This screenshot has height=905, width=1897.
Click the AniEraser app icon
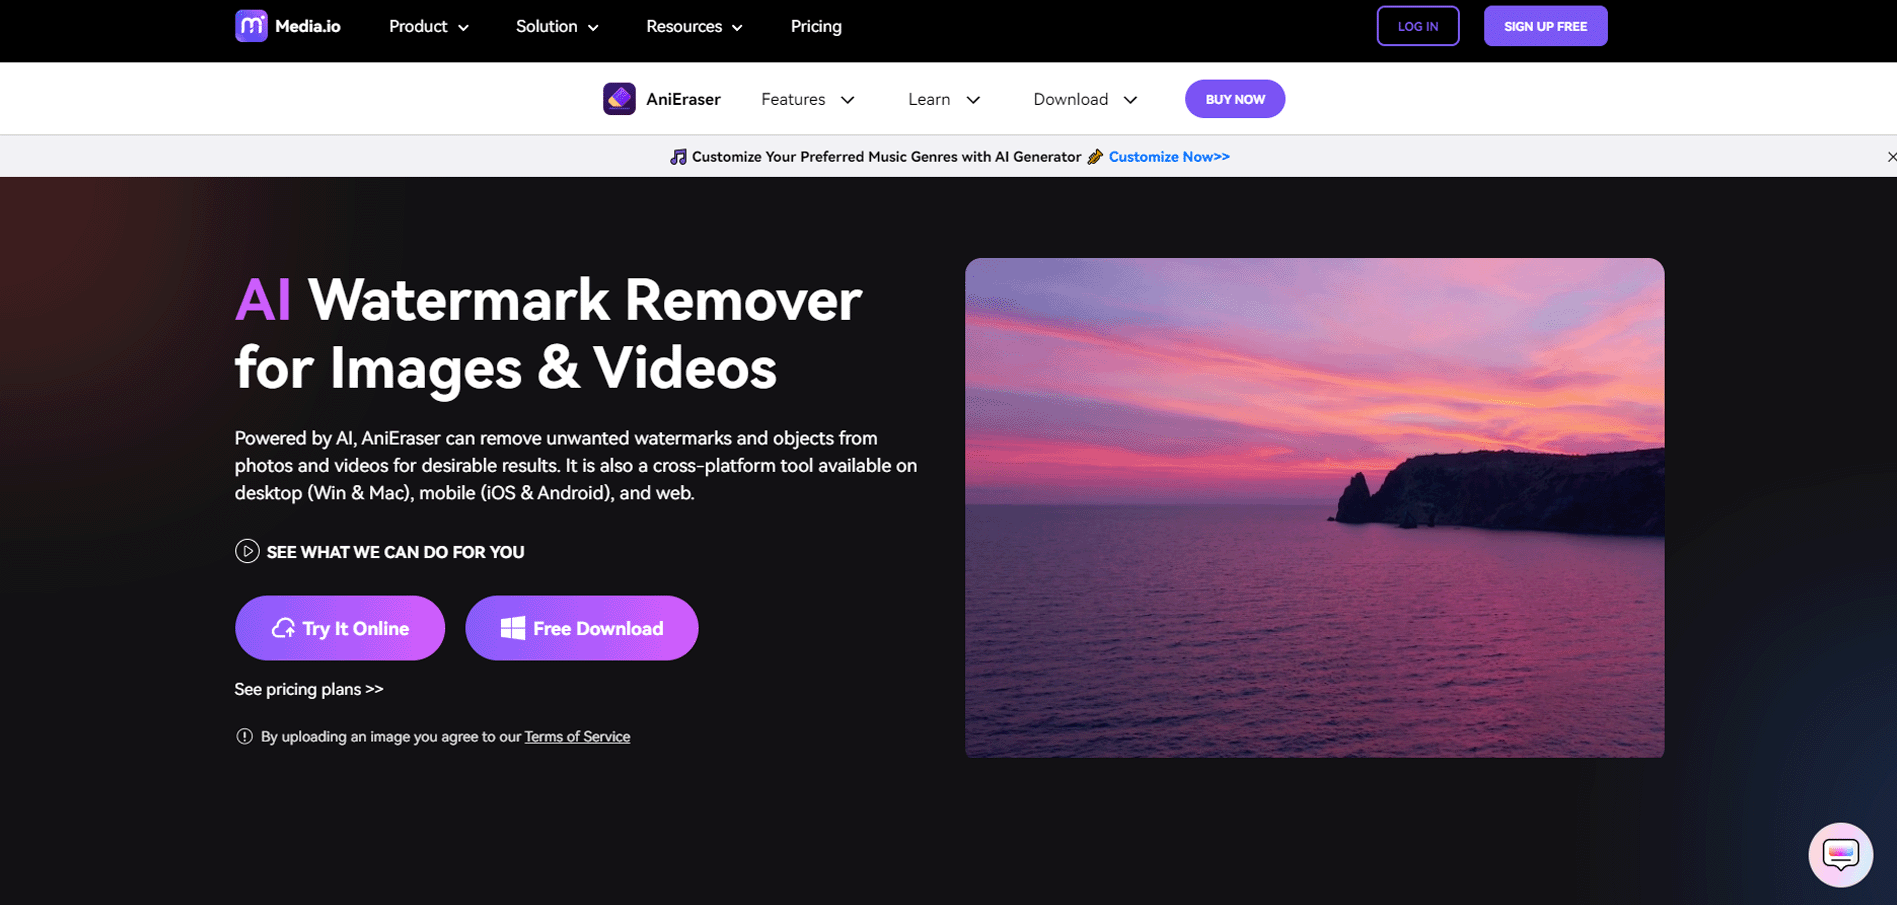point(619,99)
